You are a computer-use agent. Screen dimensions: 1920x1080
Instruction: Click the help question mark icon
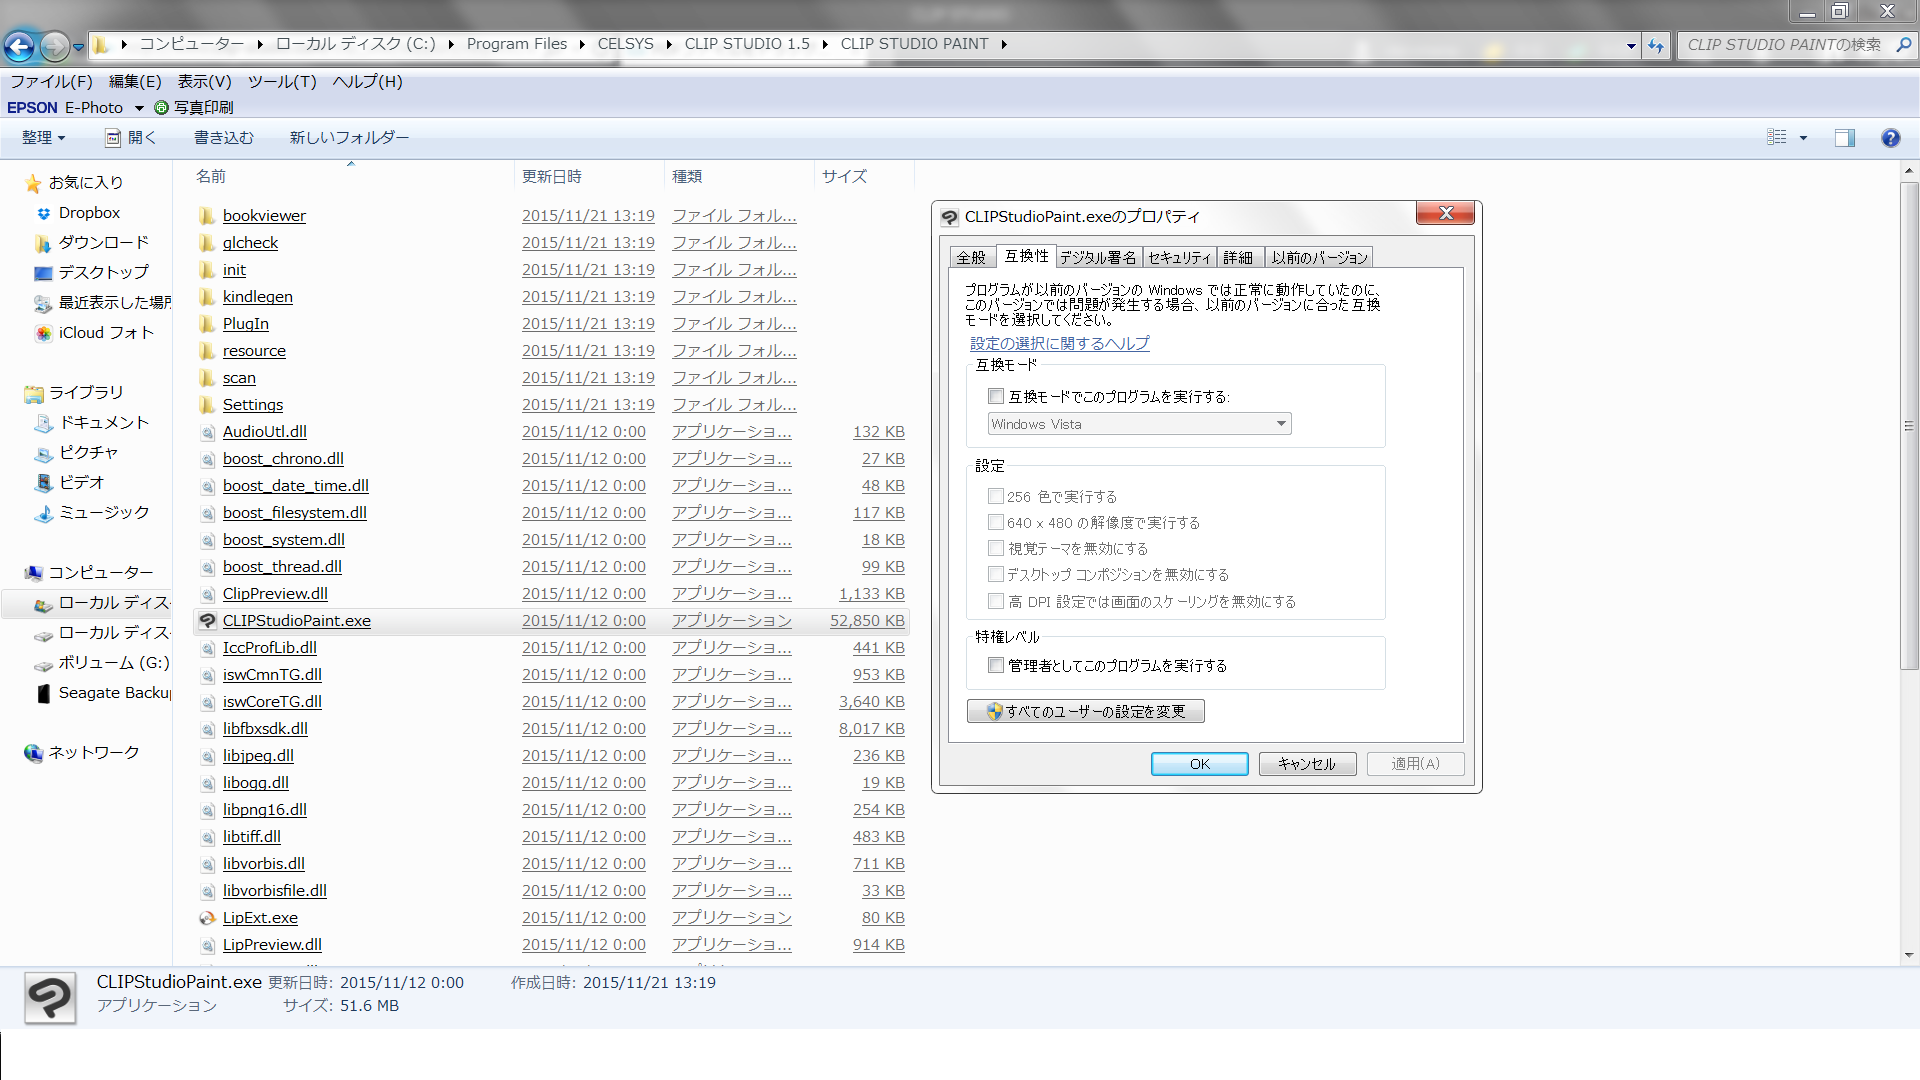pyautogui.click(x=1890, y=138)
